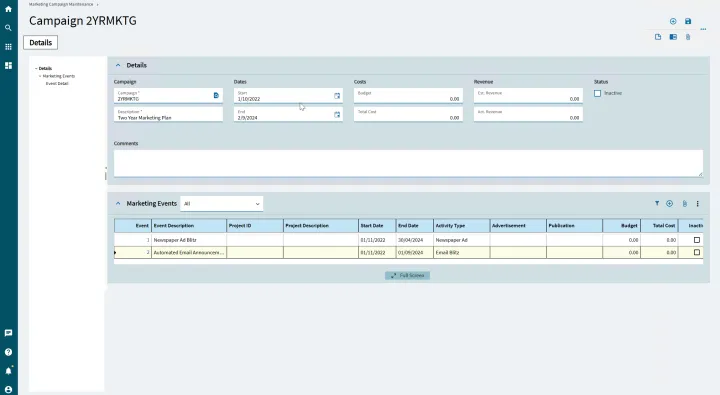Click the Full Screen button

pyautogui.click(x=407, y=276)
